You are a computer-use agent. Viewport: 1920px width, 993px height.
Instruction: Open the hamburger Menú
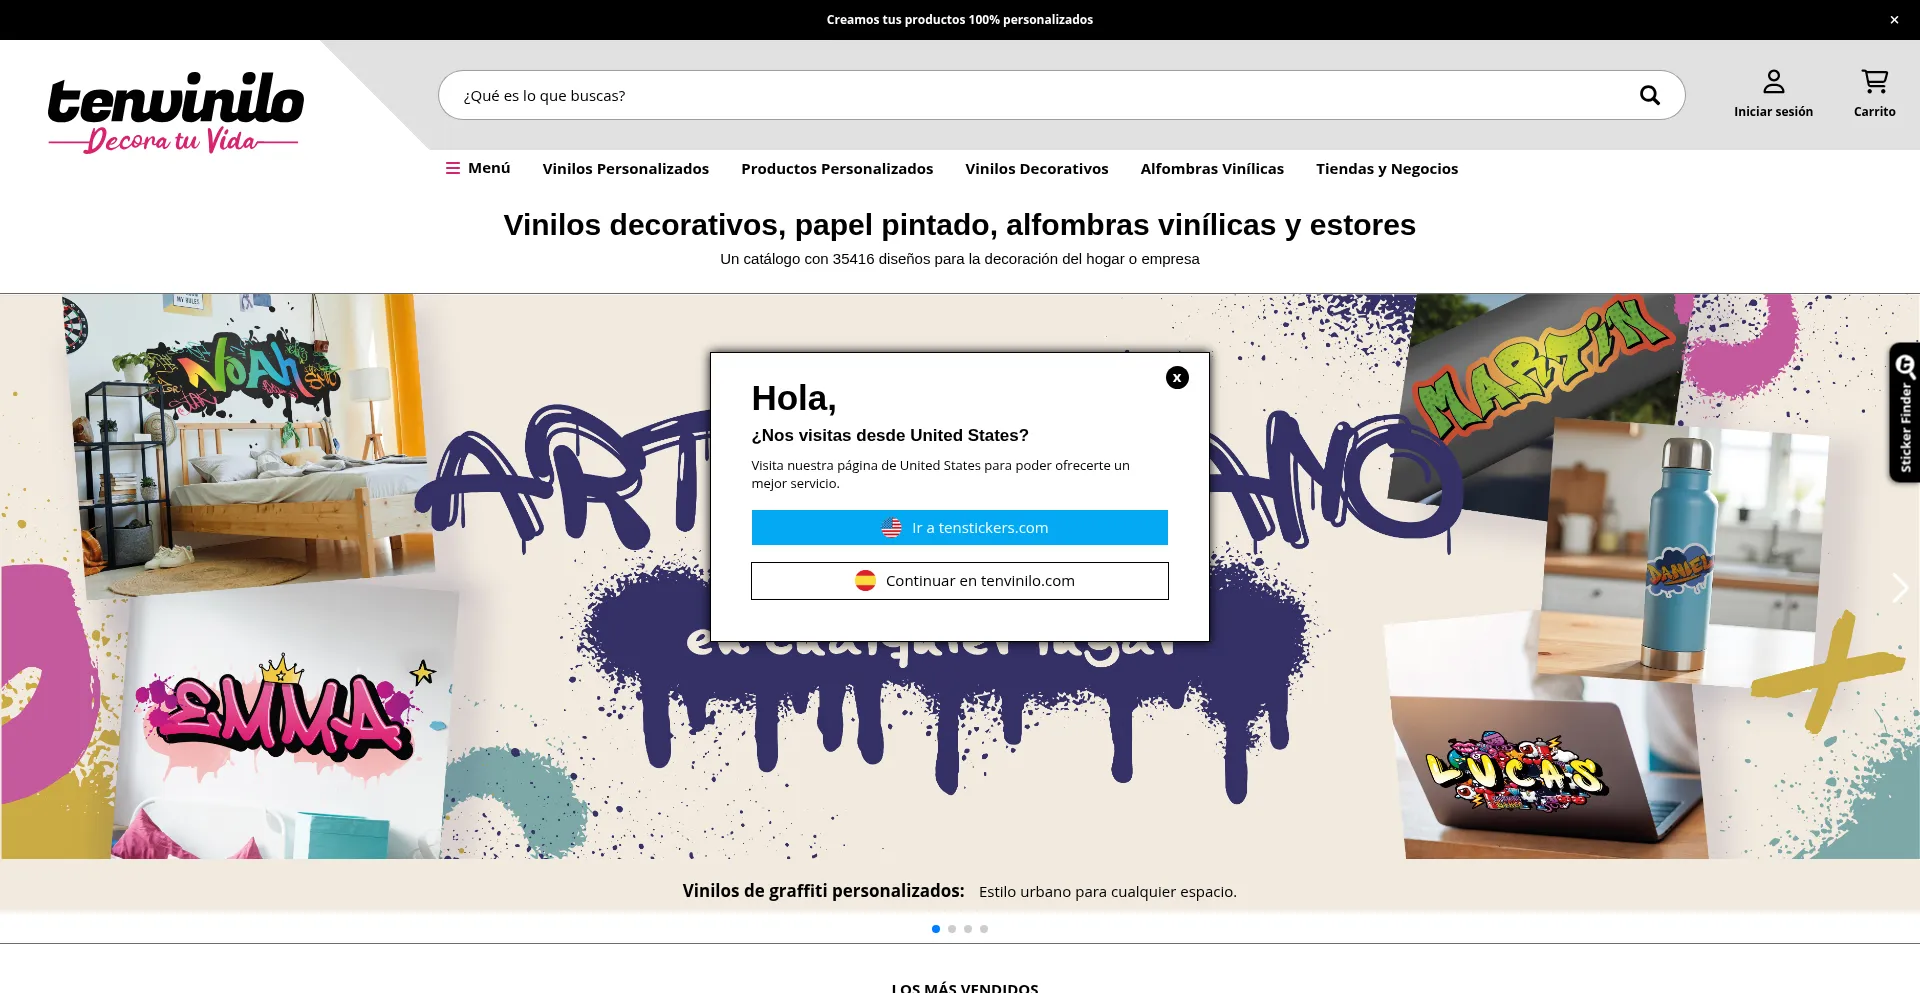(x=478, y=168)
